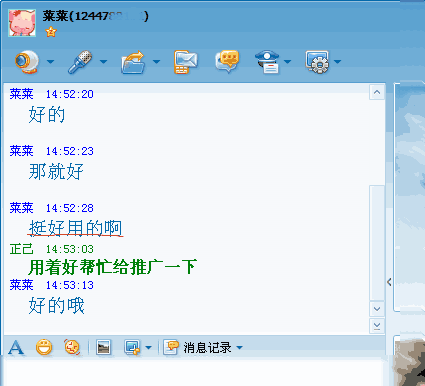
Task: Expand the monitor gear applications dropdown arrow
Action: (x=337, y=62)
